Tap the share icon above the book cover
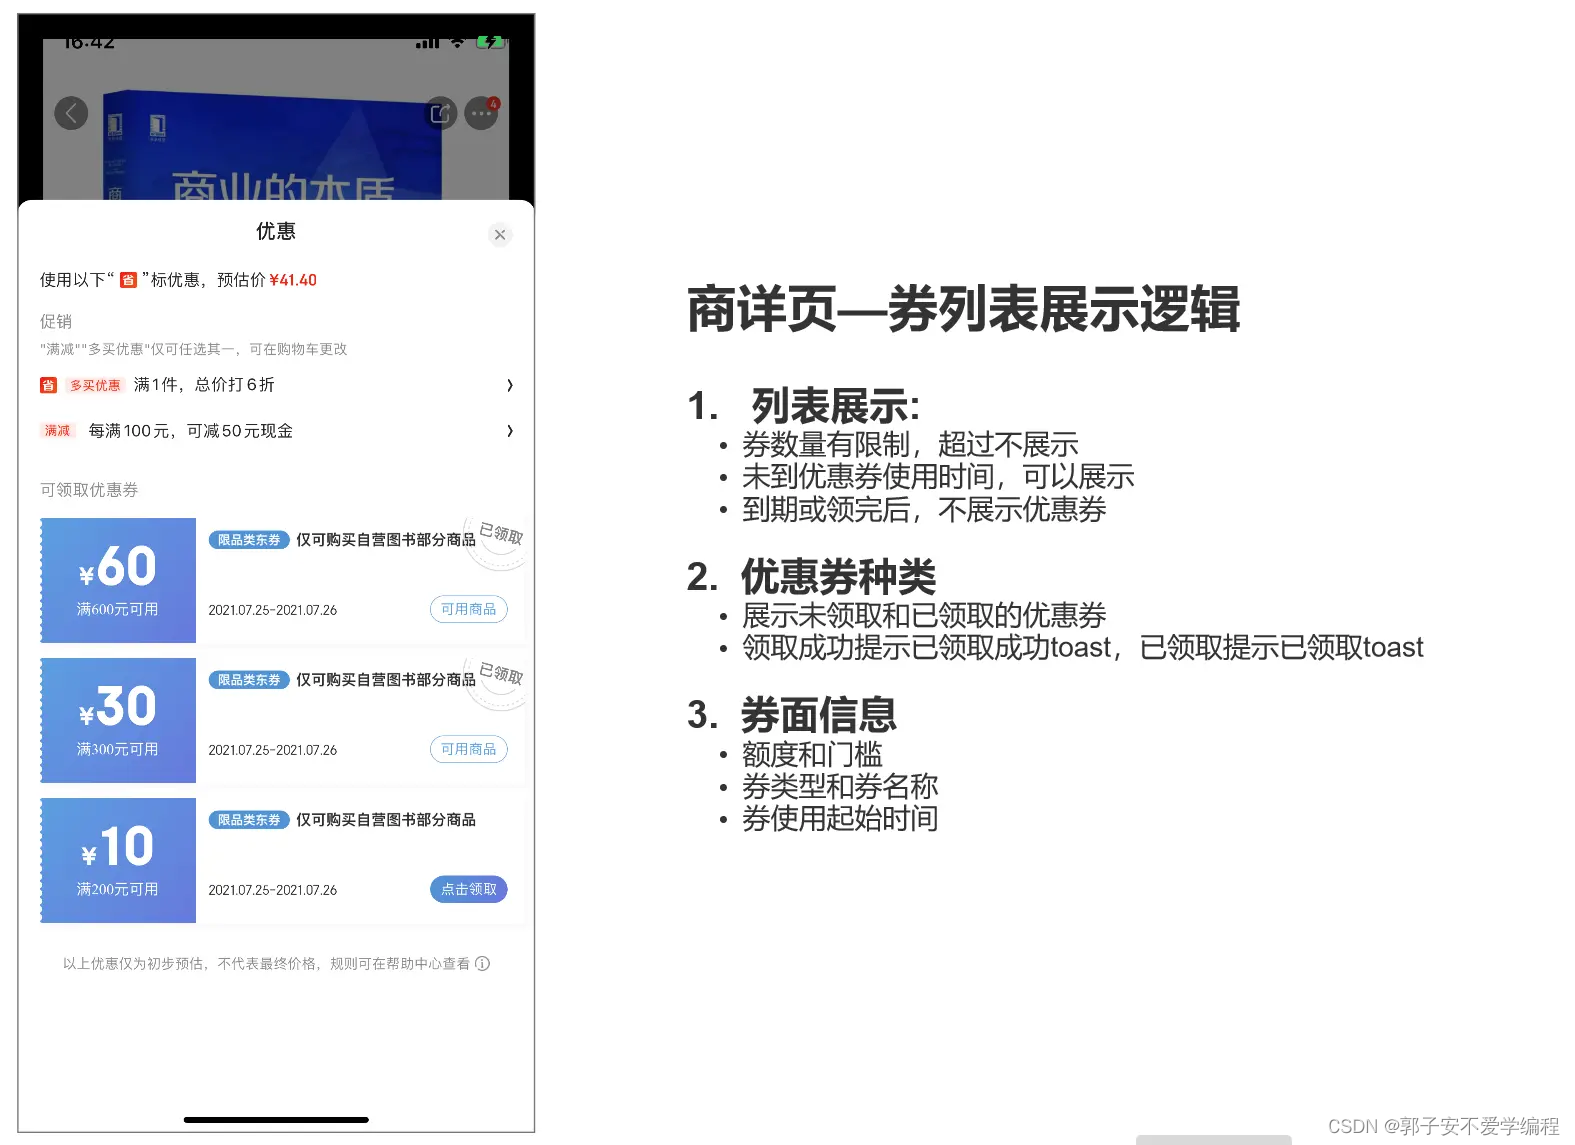 [x=440, y=114]
